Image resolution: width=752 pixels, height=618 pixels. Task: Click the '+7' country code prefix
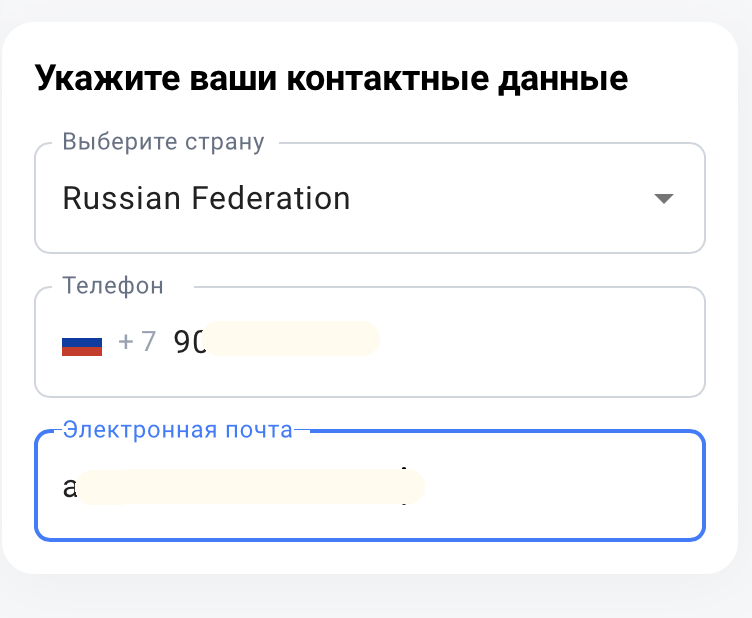[x=137, y=342]
